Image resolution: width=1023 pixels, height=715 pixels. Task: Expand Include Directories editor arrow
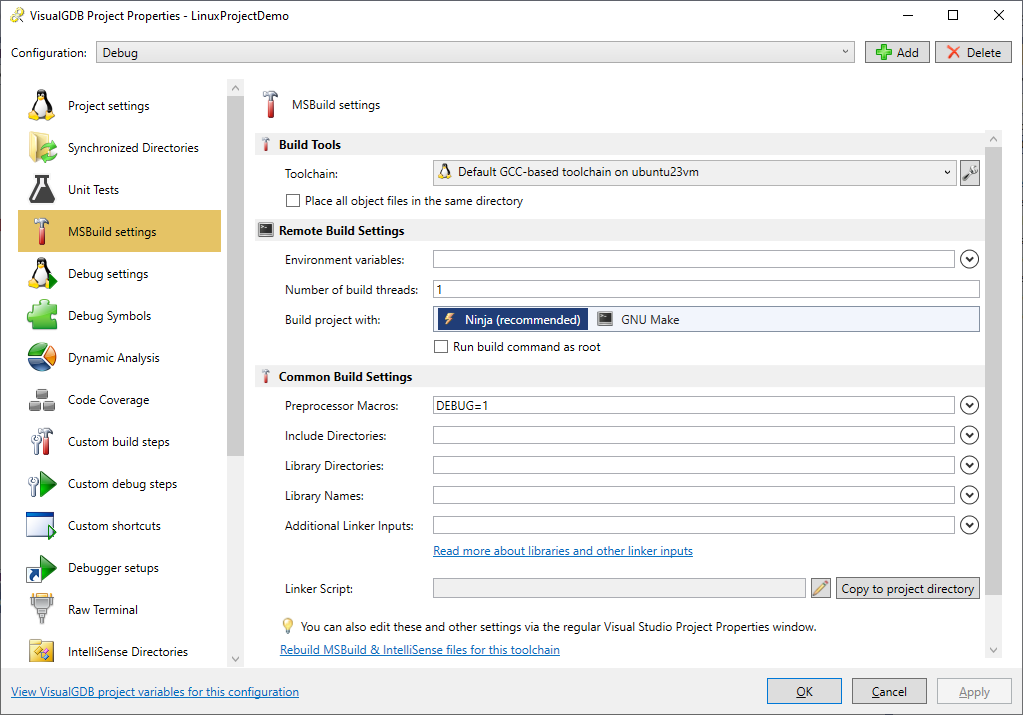point(970,435)
